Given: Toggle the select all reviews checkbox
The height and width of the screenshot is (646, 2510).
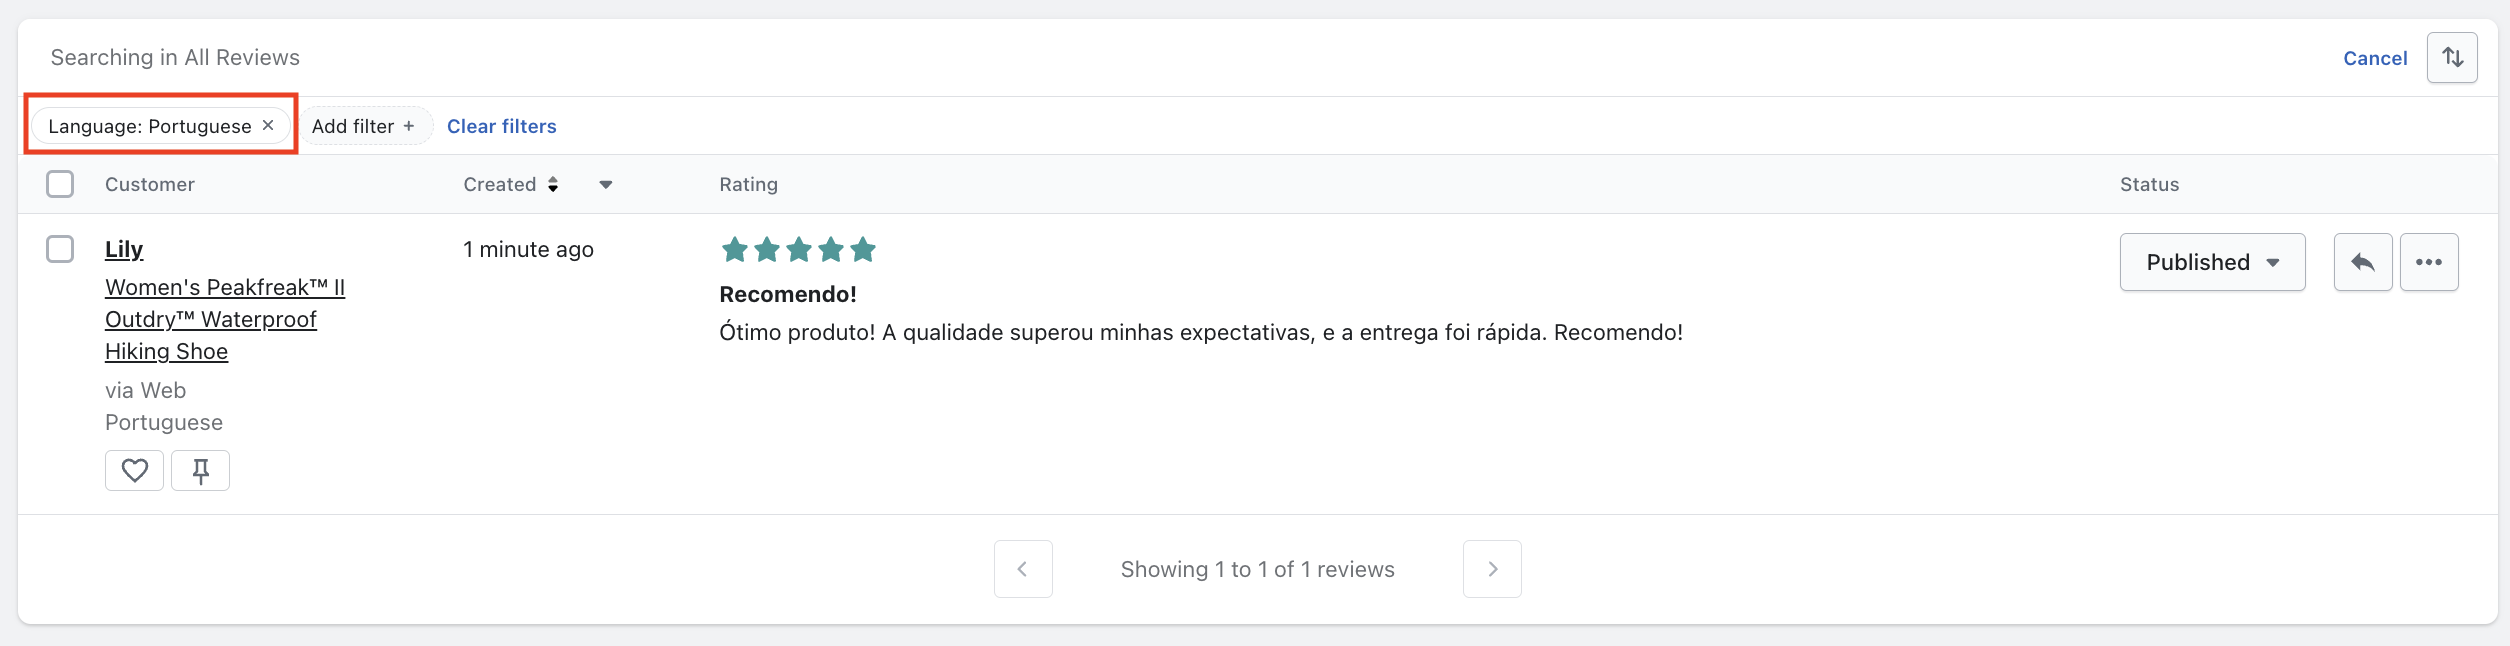Looking at the screenshot, I should 60,184.
